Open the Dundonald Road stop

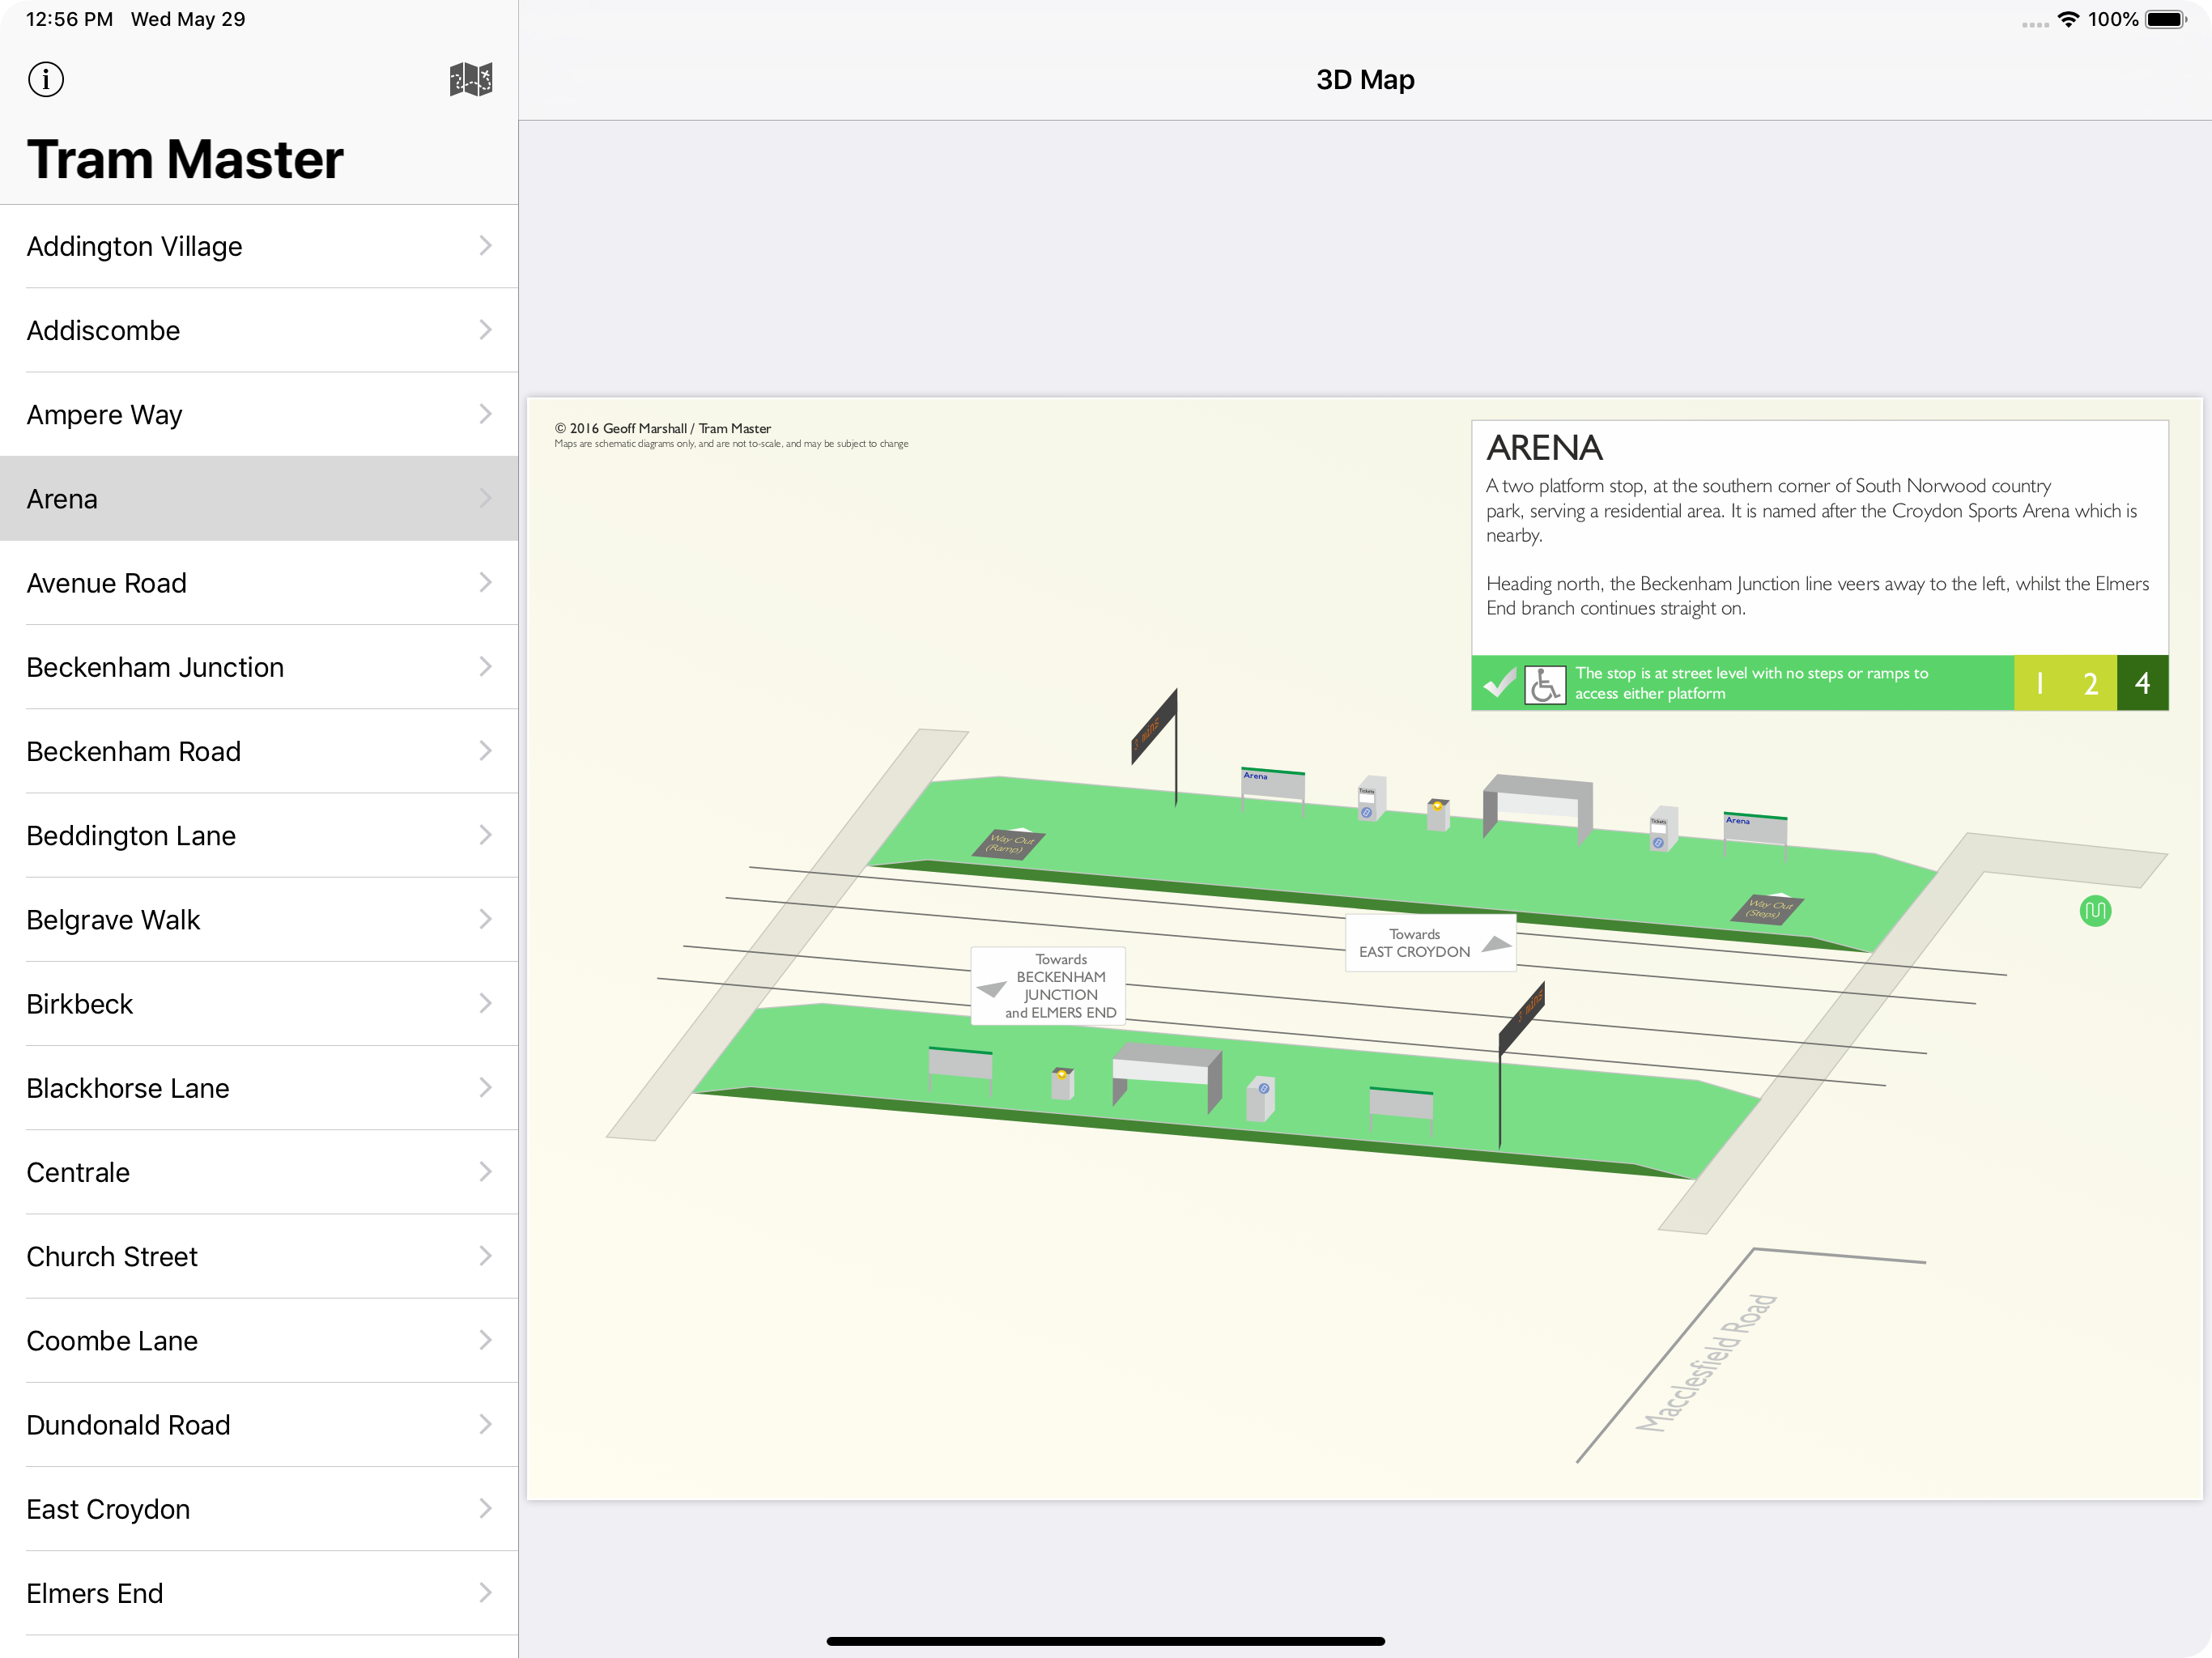point(259,1425)
